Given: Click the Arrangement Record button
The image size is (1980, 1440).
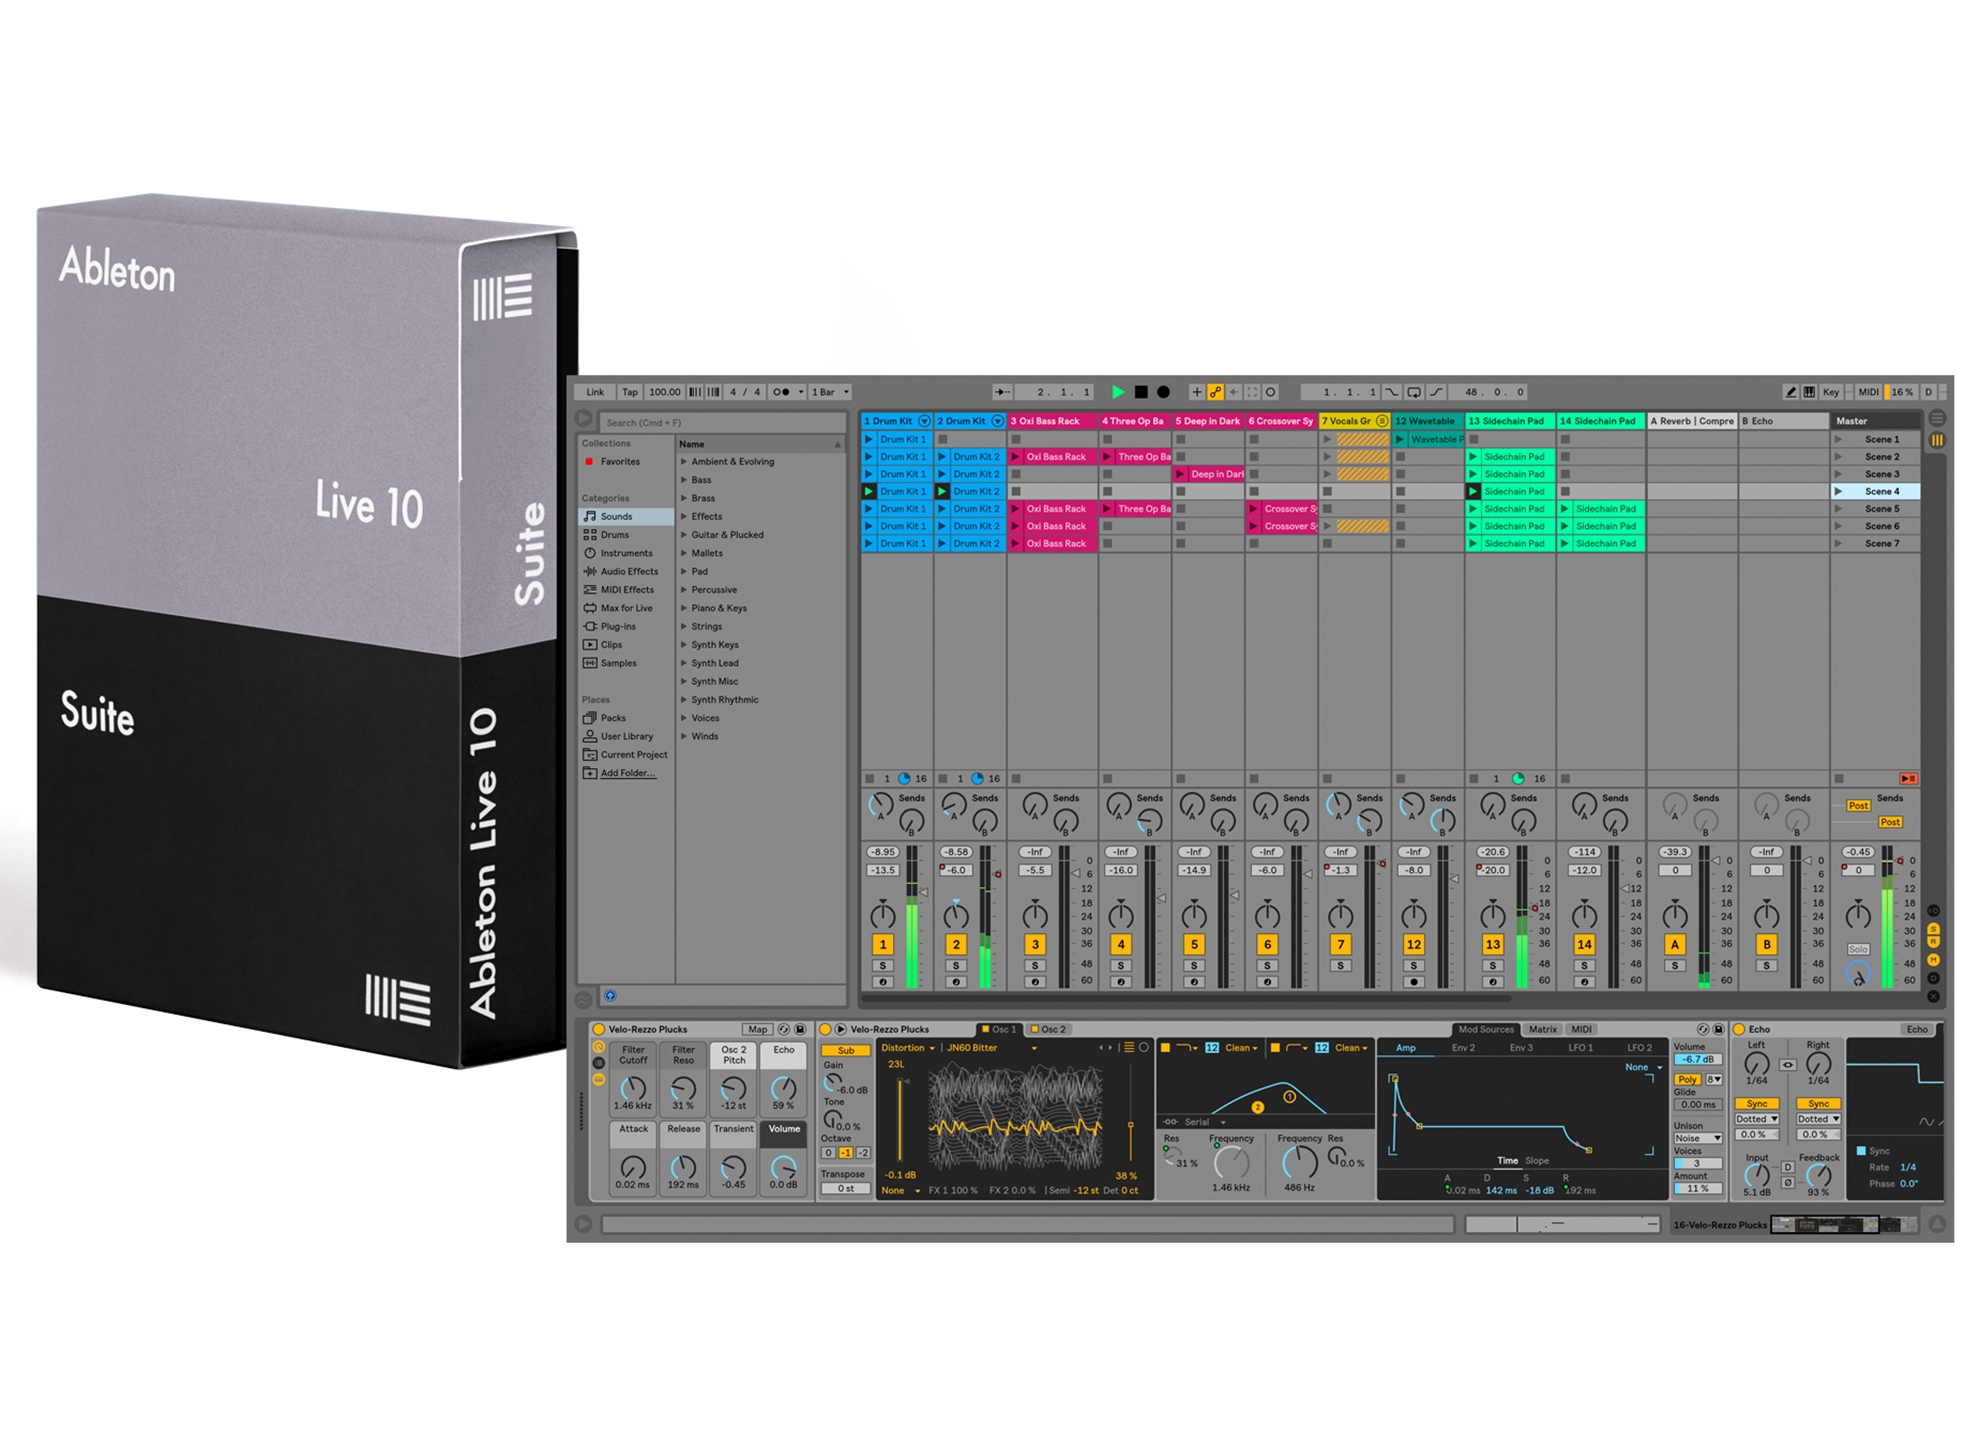Looking at the screenshot, I should pos(1163,392).
